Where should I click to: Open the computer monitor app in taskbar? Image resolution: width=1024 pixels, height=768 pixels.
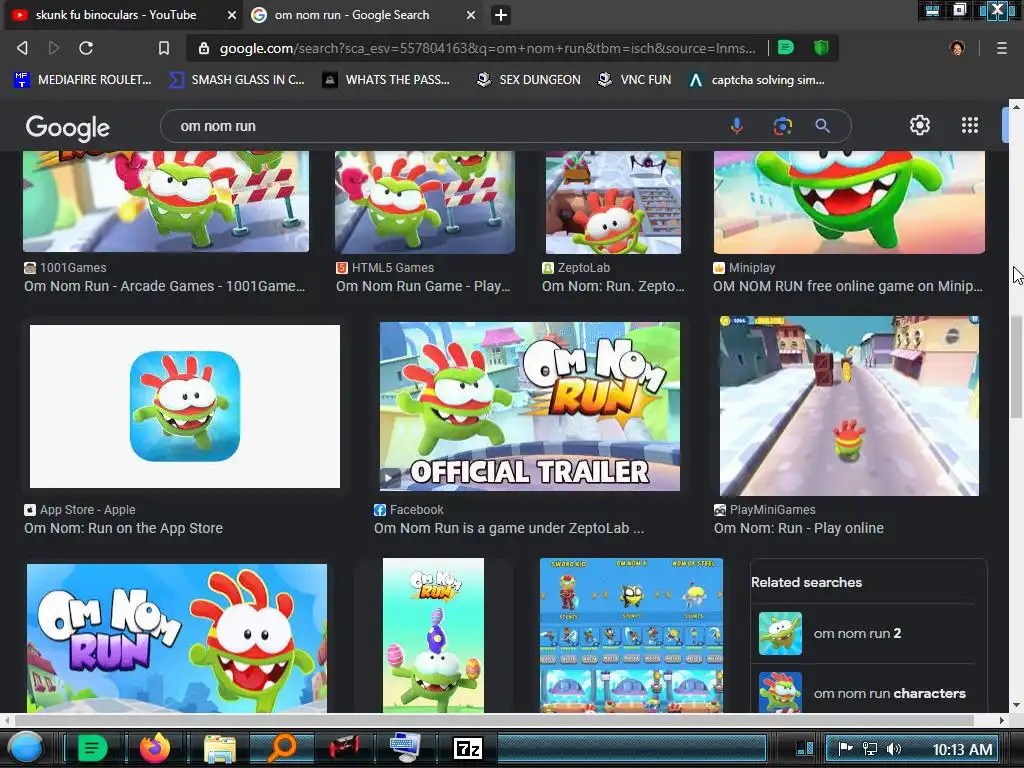coord(406,748)
